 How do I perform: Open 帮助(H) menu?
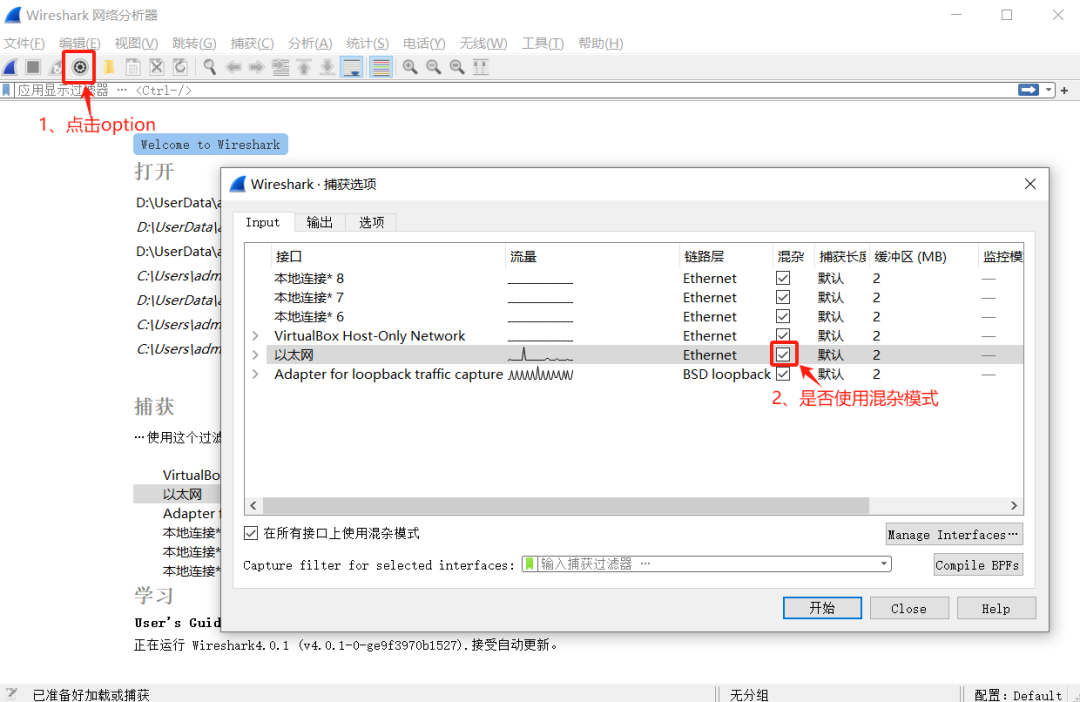(x=601, y=43)
